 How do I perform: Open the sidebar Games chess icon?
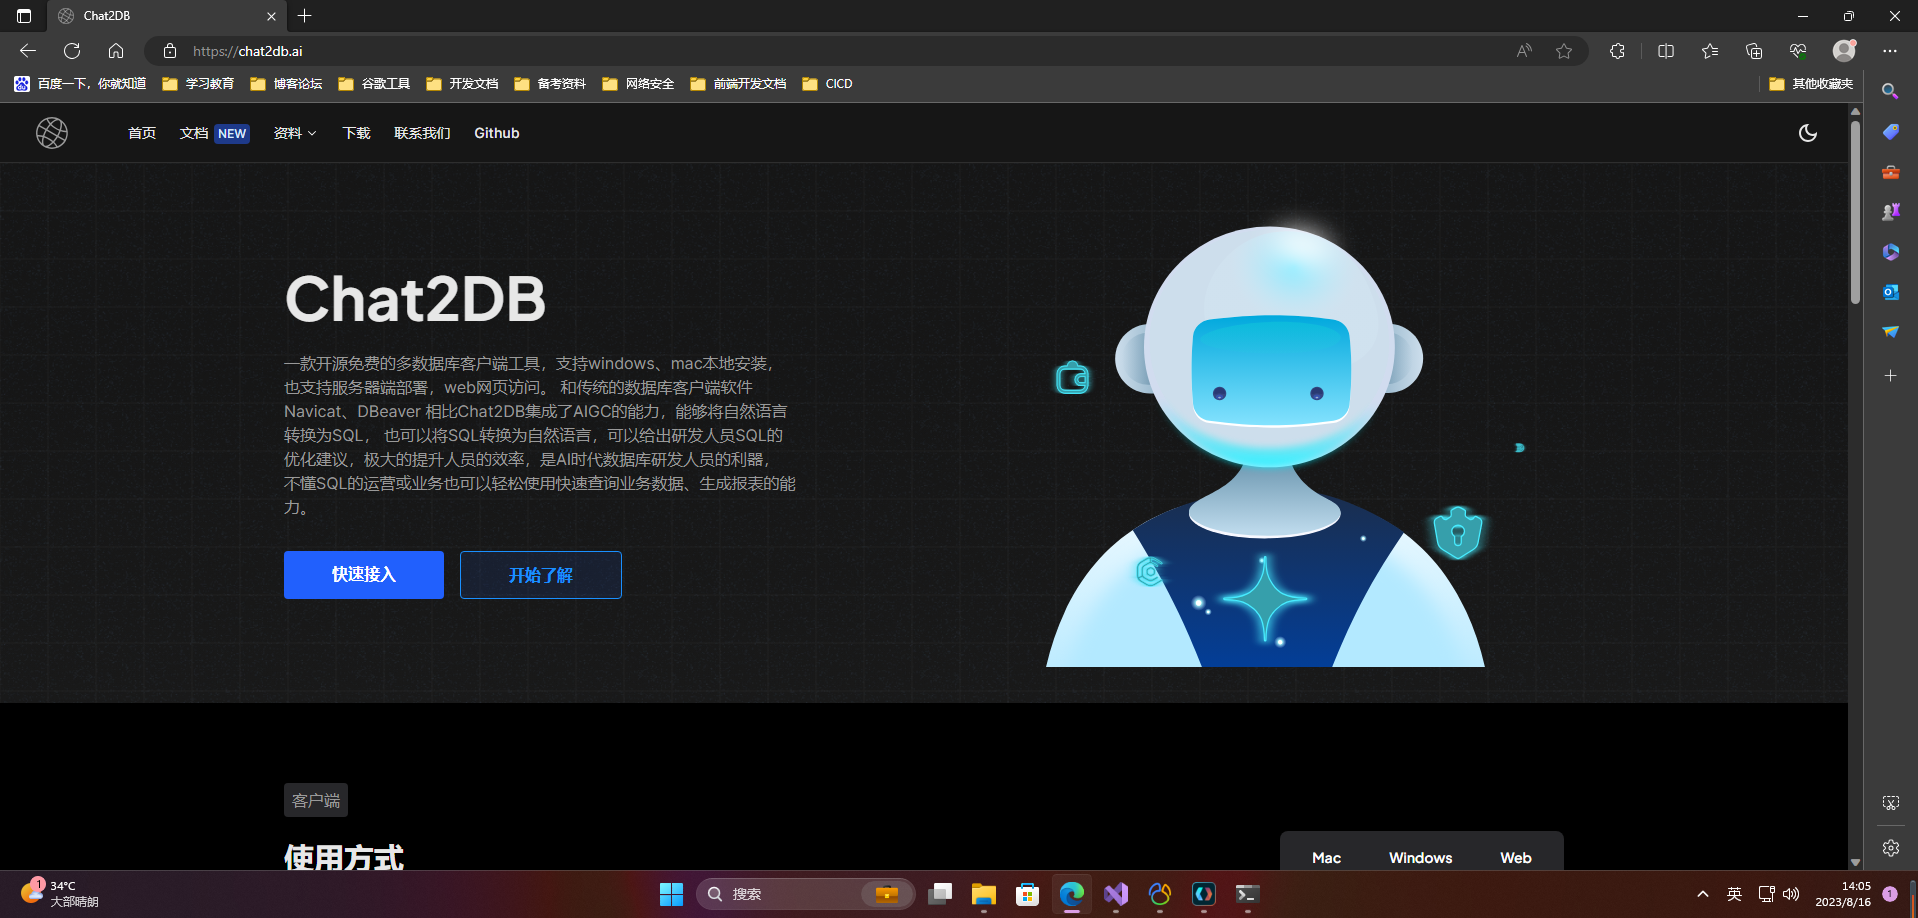(1890, 212)
